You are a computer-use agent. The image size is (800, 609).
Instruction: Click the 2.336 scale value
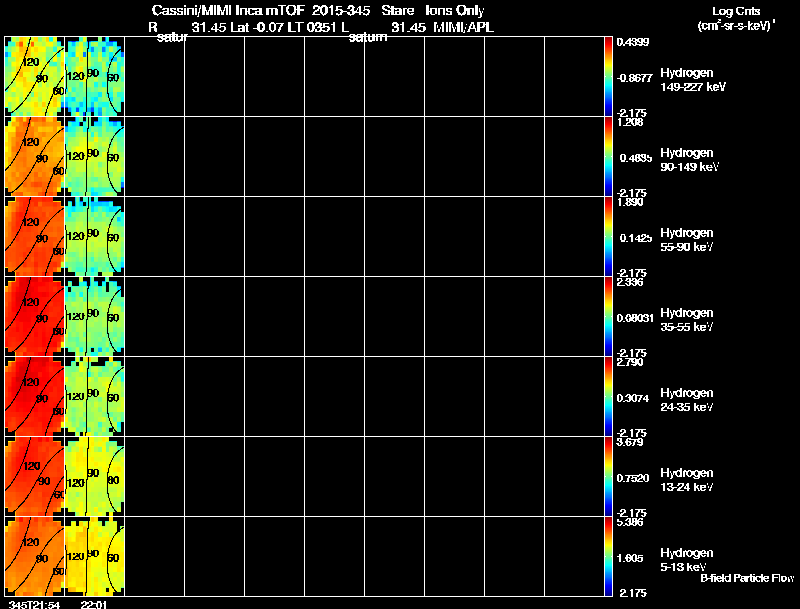click(x=631, y=283)
